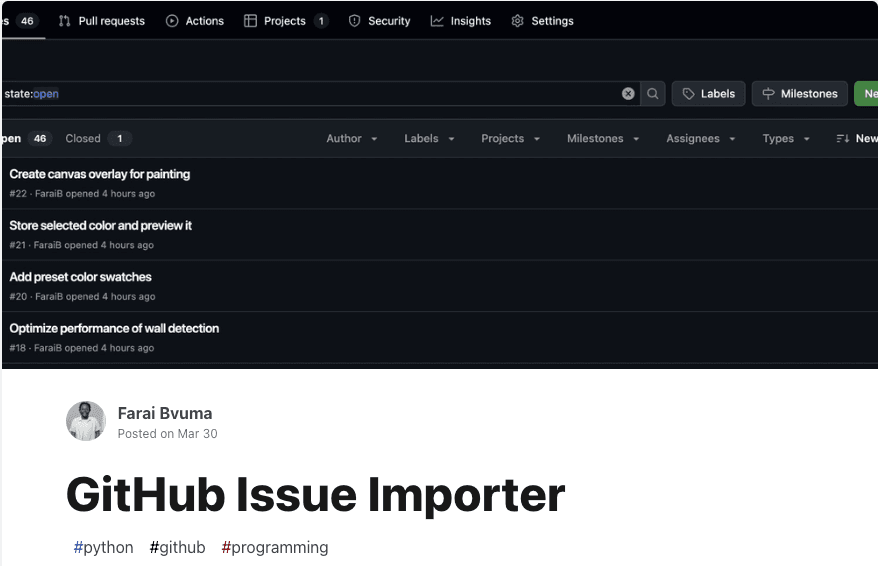The height and width of the screenshot is (566, 878).
Task: Click the Posted on Mar 30 date
Action: (167, 434)
